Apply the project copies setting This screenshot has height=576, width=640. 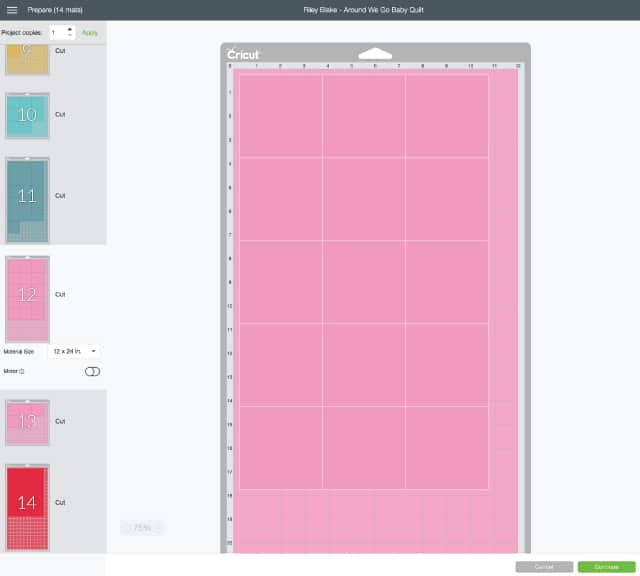tap(89, 33)
